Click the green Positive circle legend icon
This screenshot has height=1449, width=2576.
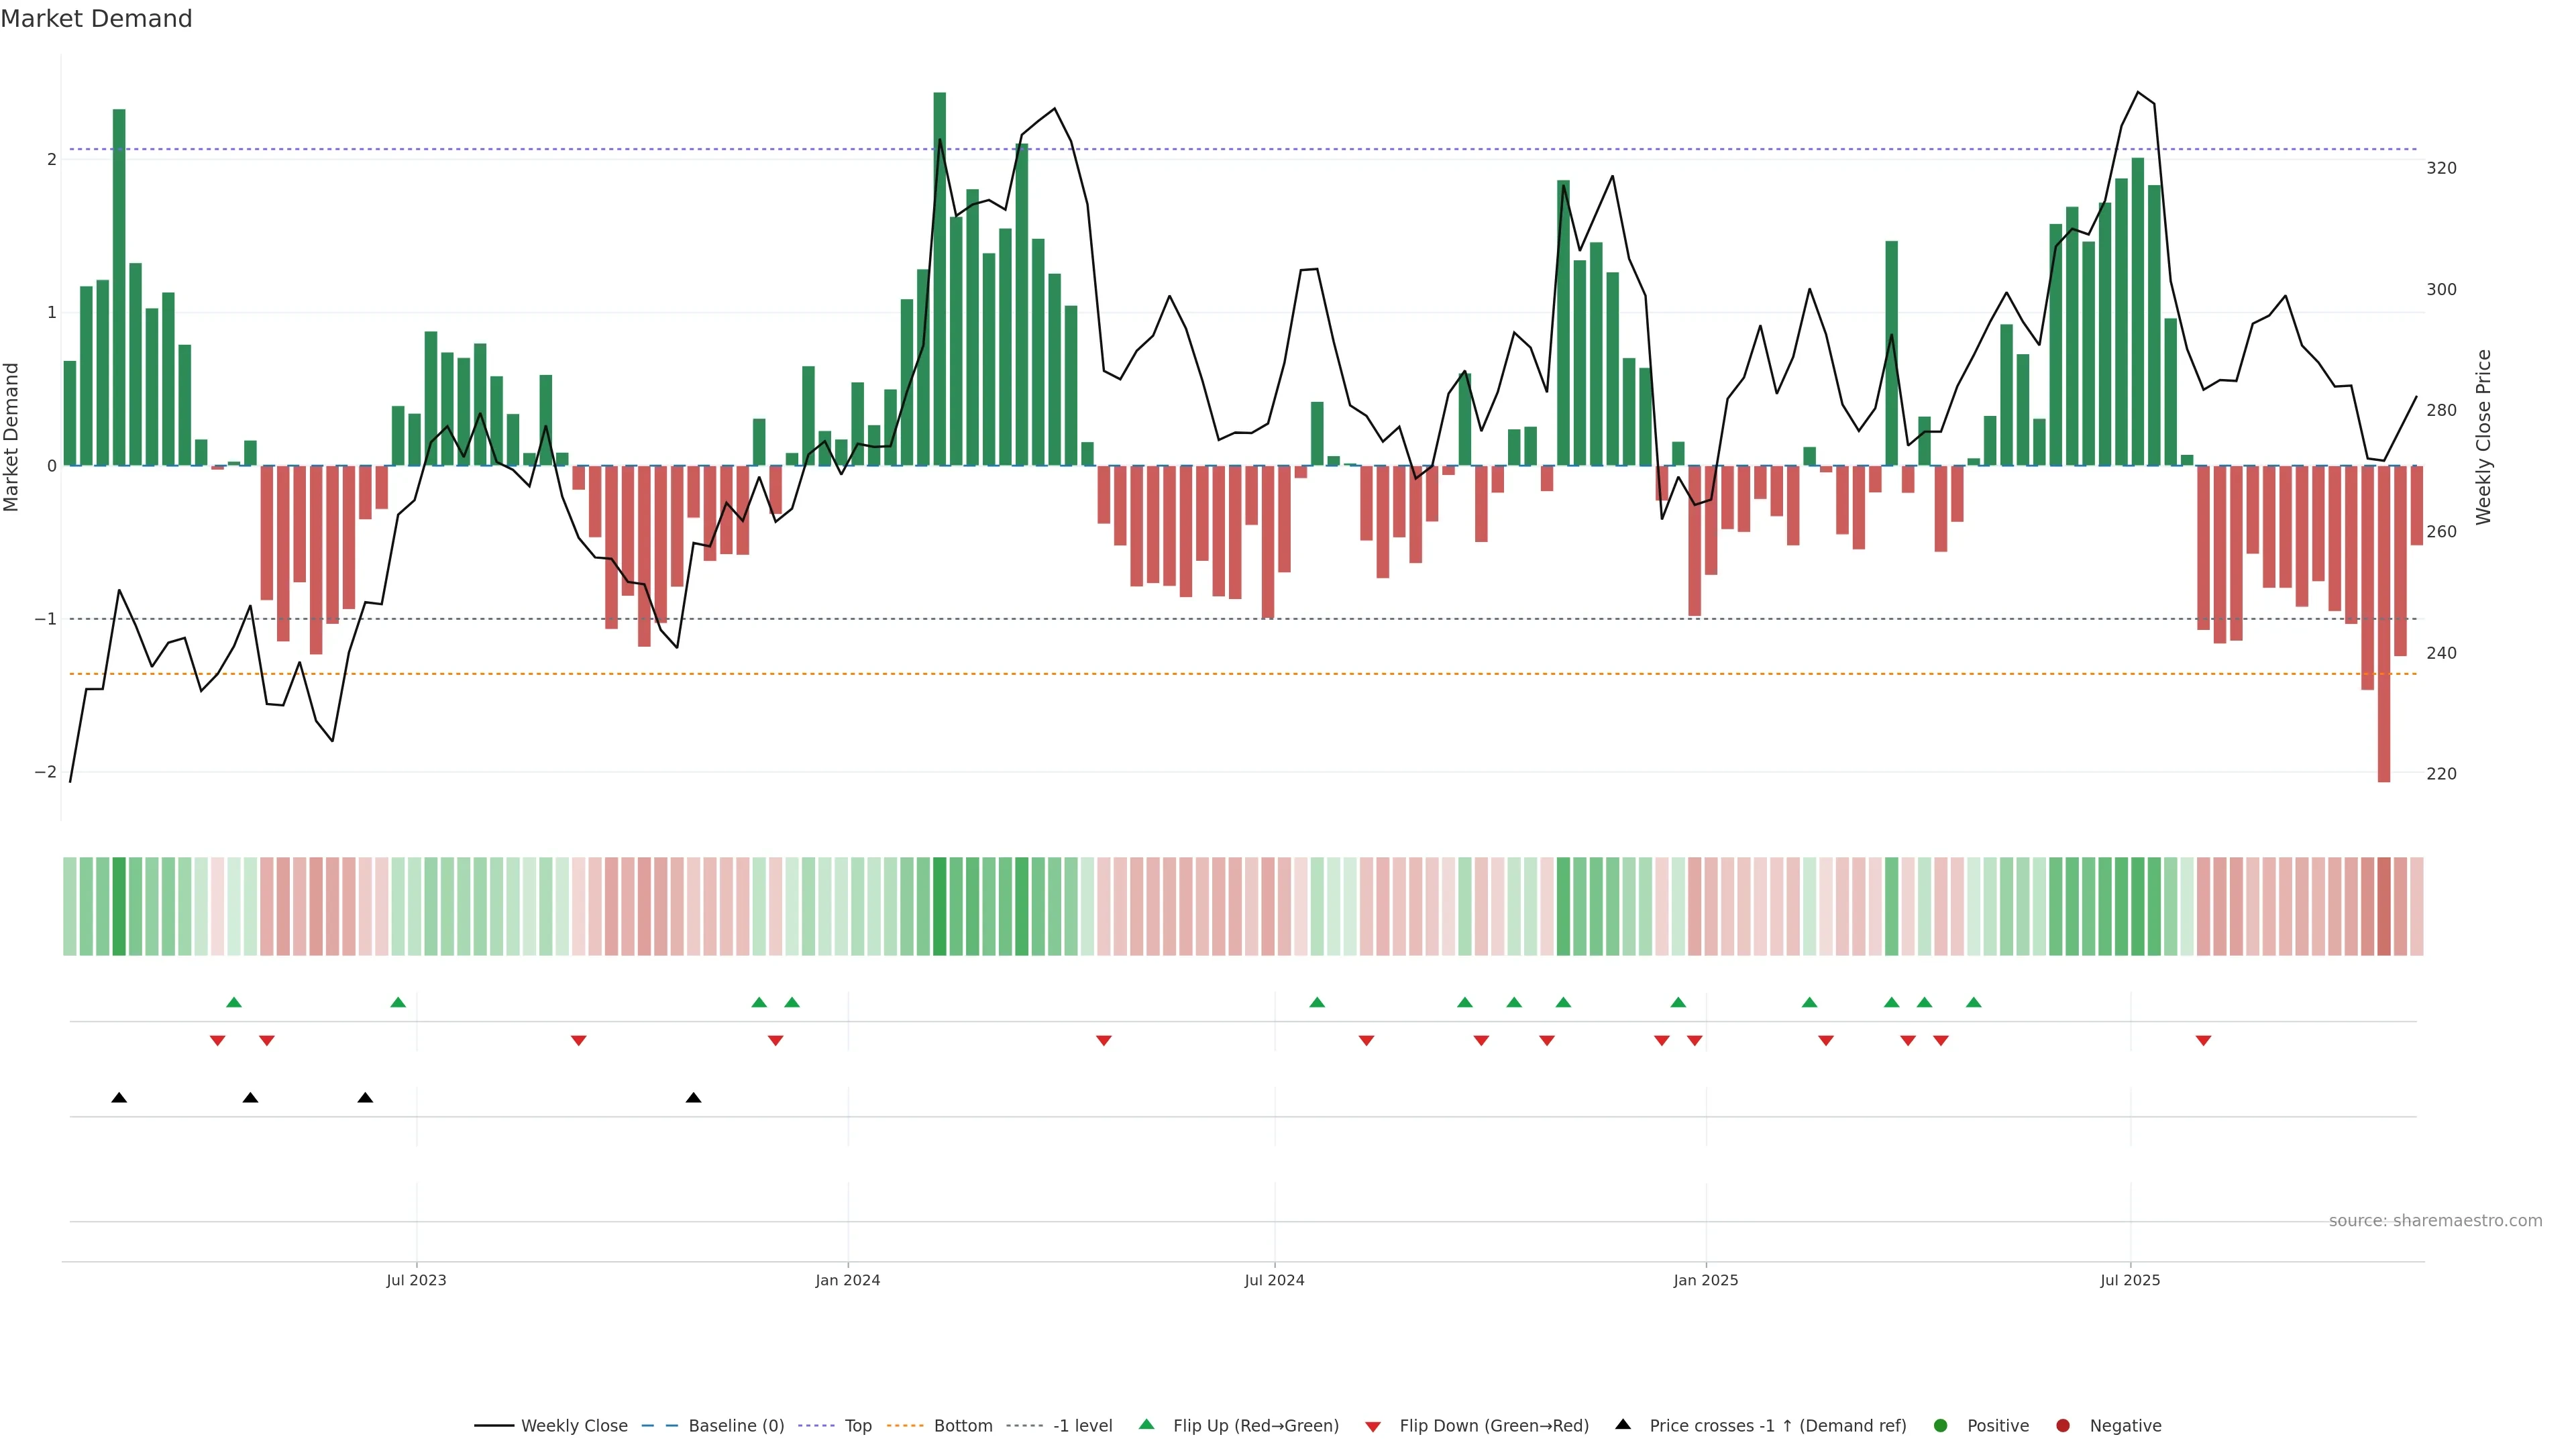(1941, 1426)
